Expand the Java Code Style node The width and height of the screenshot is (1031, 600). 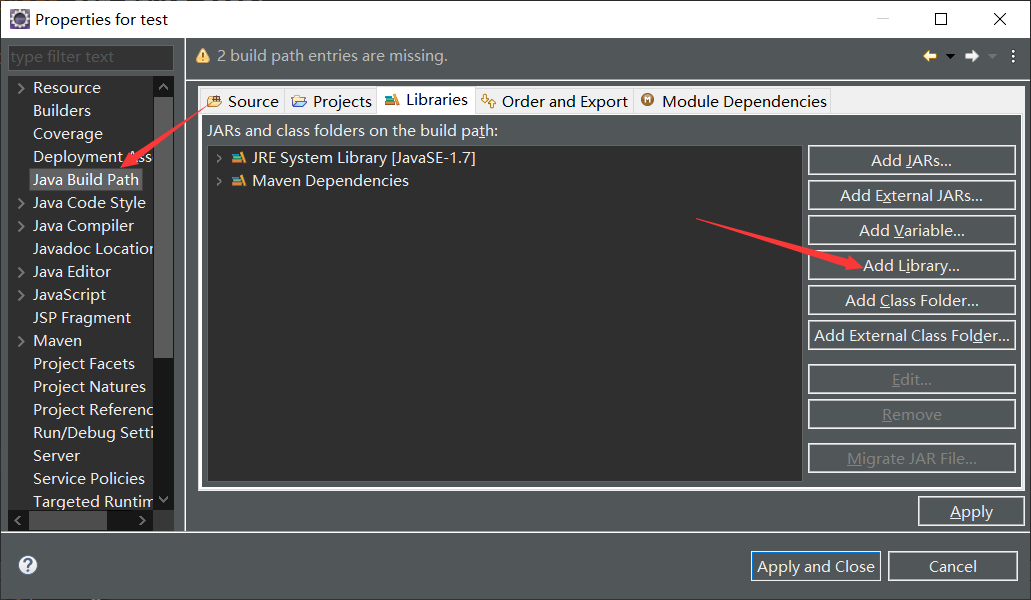click(21, 203)
